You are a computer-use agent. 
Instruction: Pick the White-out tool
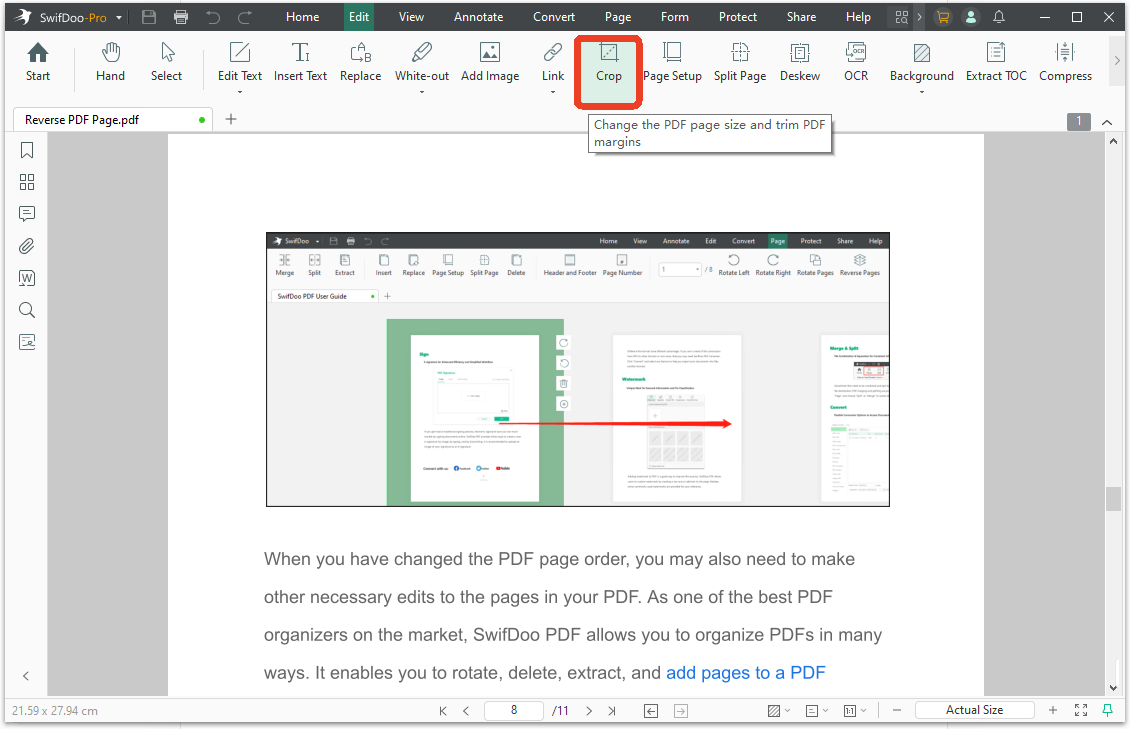[422, 62]
